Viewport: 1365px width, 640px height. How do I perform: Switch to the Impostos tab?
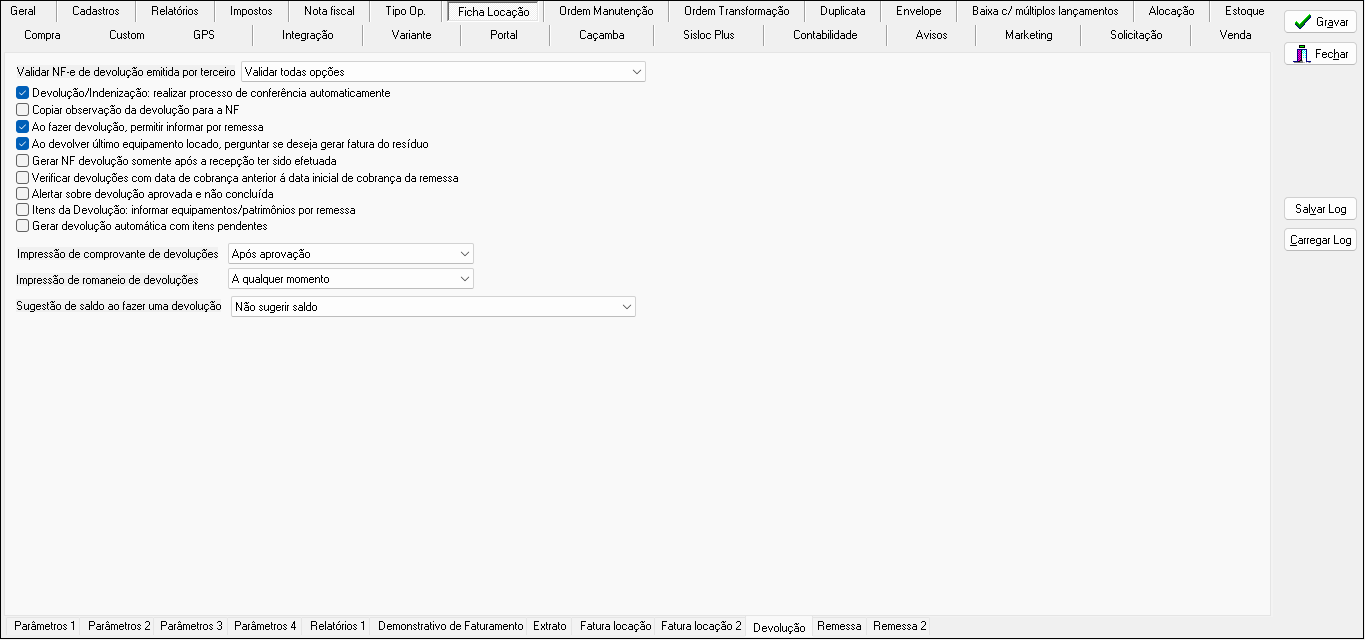(x=251, y=11)
